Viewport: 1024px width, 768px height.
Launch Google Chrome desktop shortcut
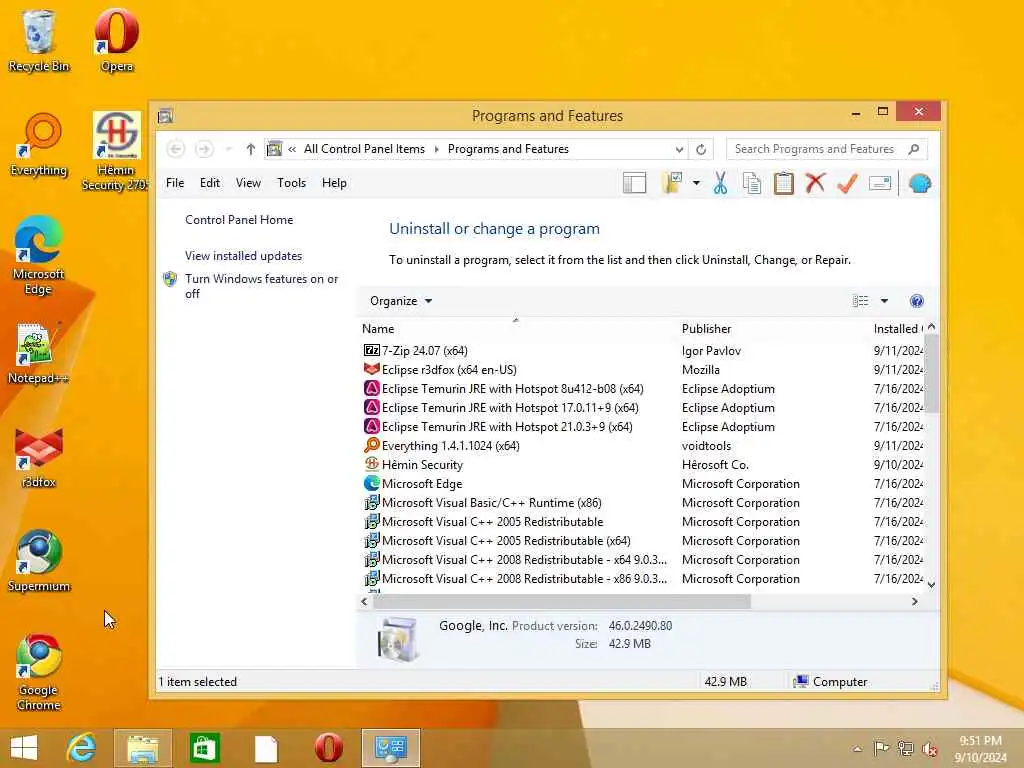tap(39, 673)
